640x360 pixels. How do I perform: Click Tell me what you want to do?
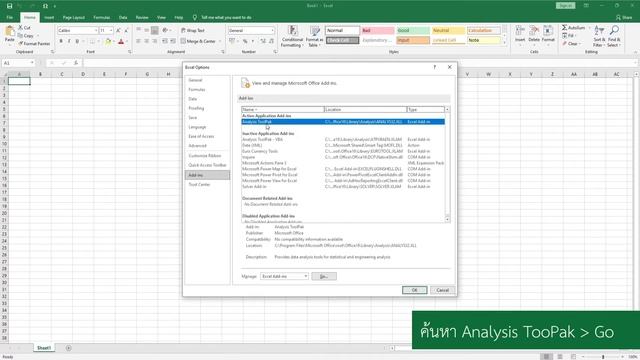click(222, 18)
